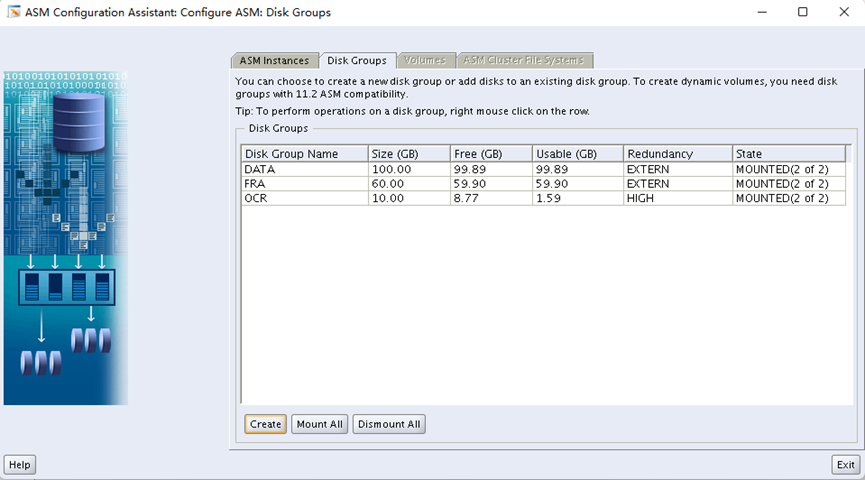The height and width of the screenshot is (480, 865).
Task: Click the 100.00 size cell
Action: point(409,169)
